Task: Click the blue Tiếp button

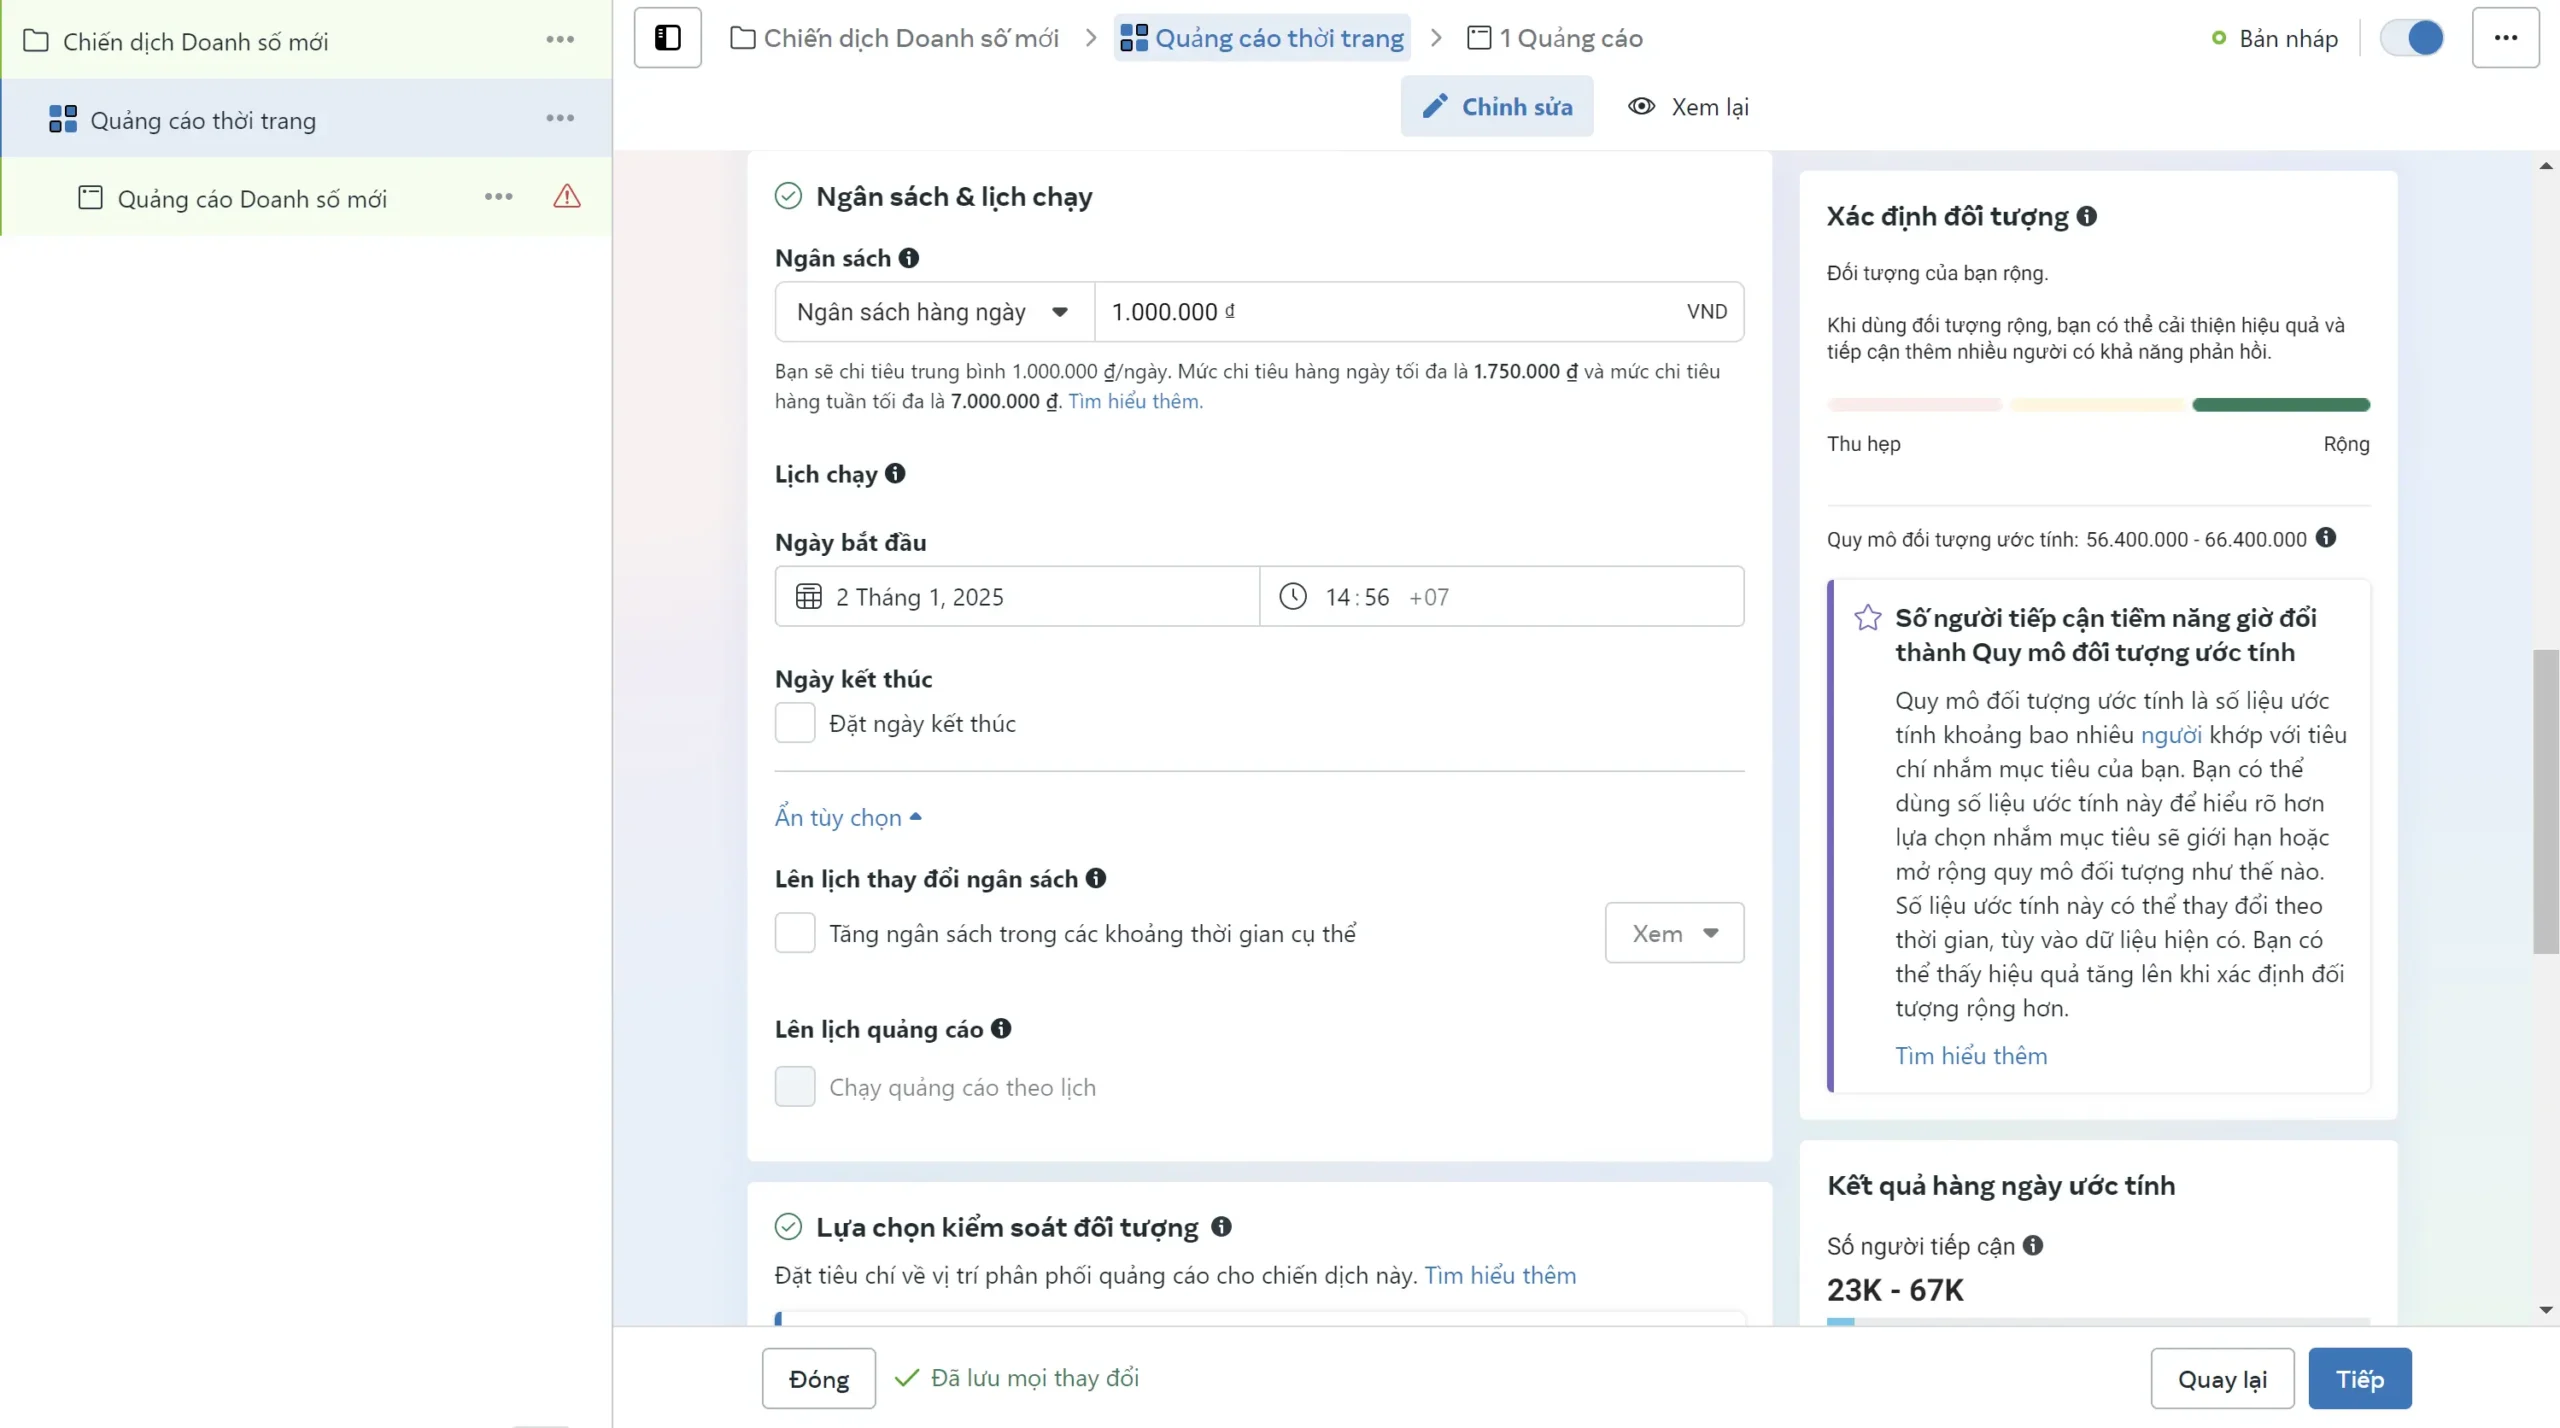Action: tap(2360, 1378)
